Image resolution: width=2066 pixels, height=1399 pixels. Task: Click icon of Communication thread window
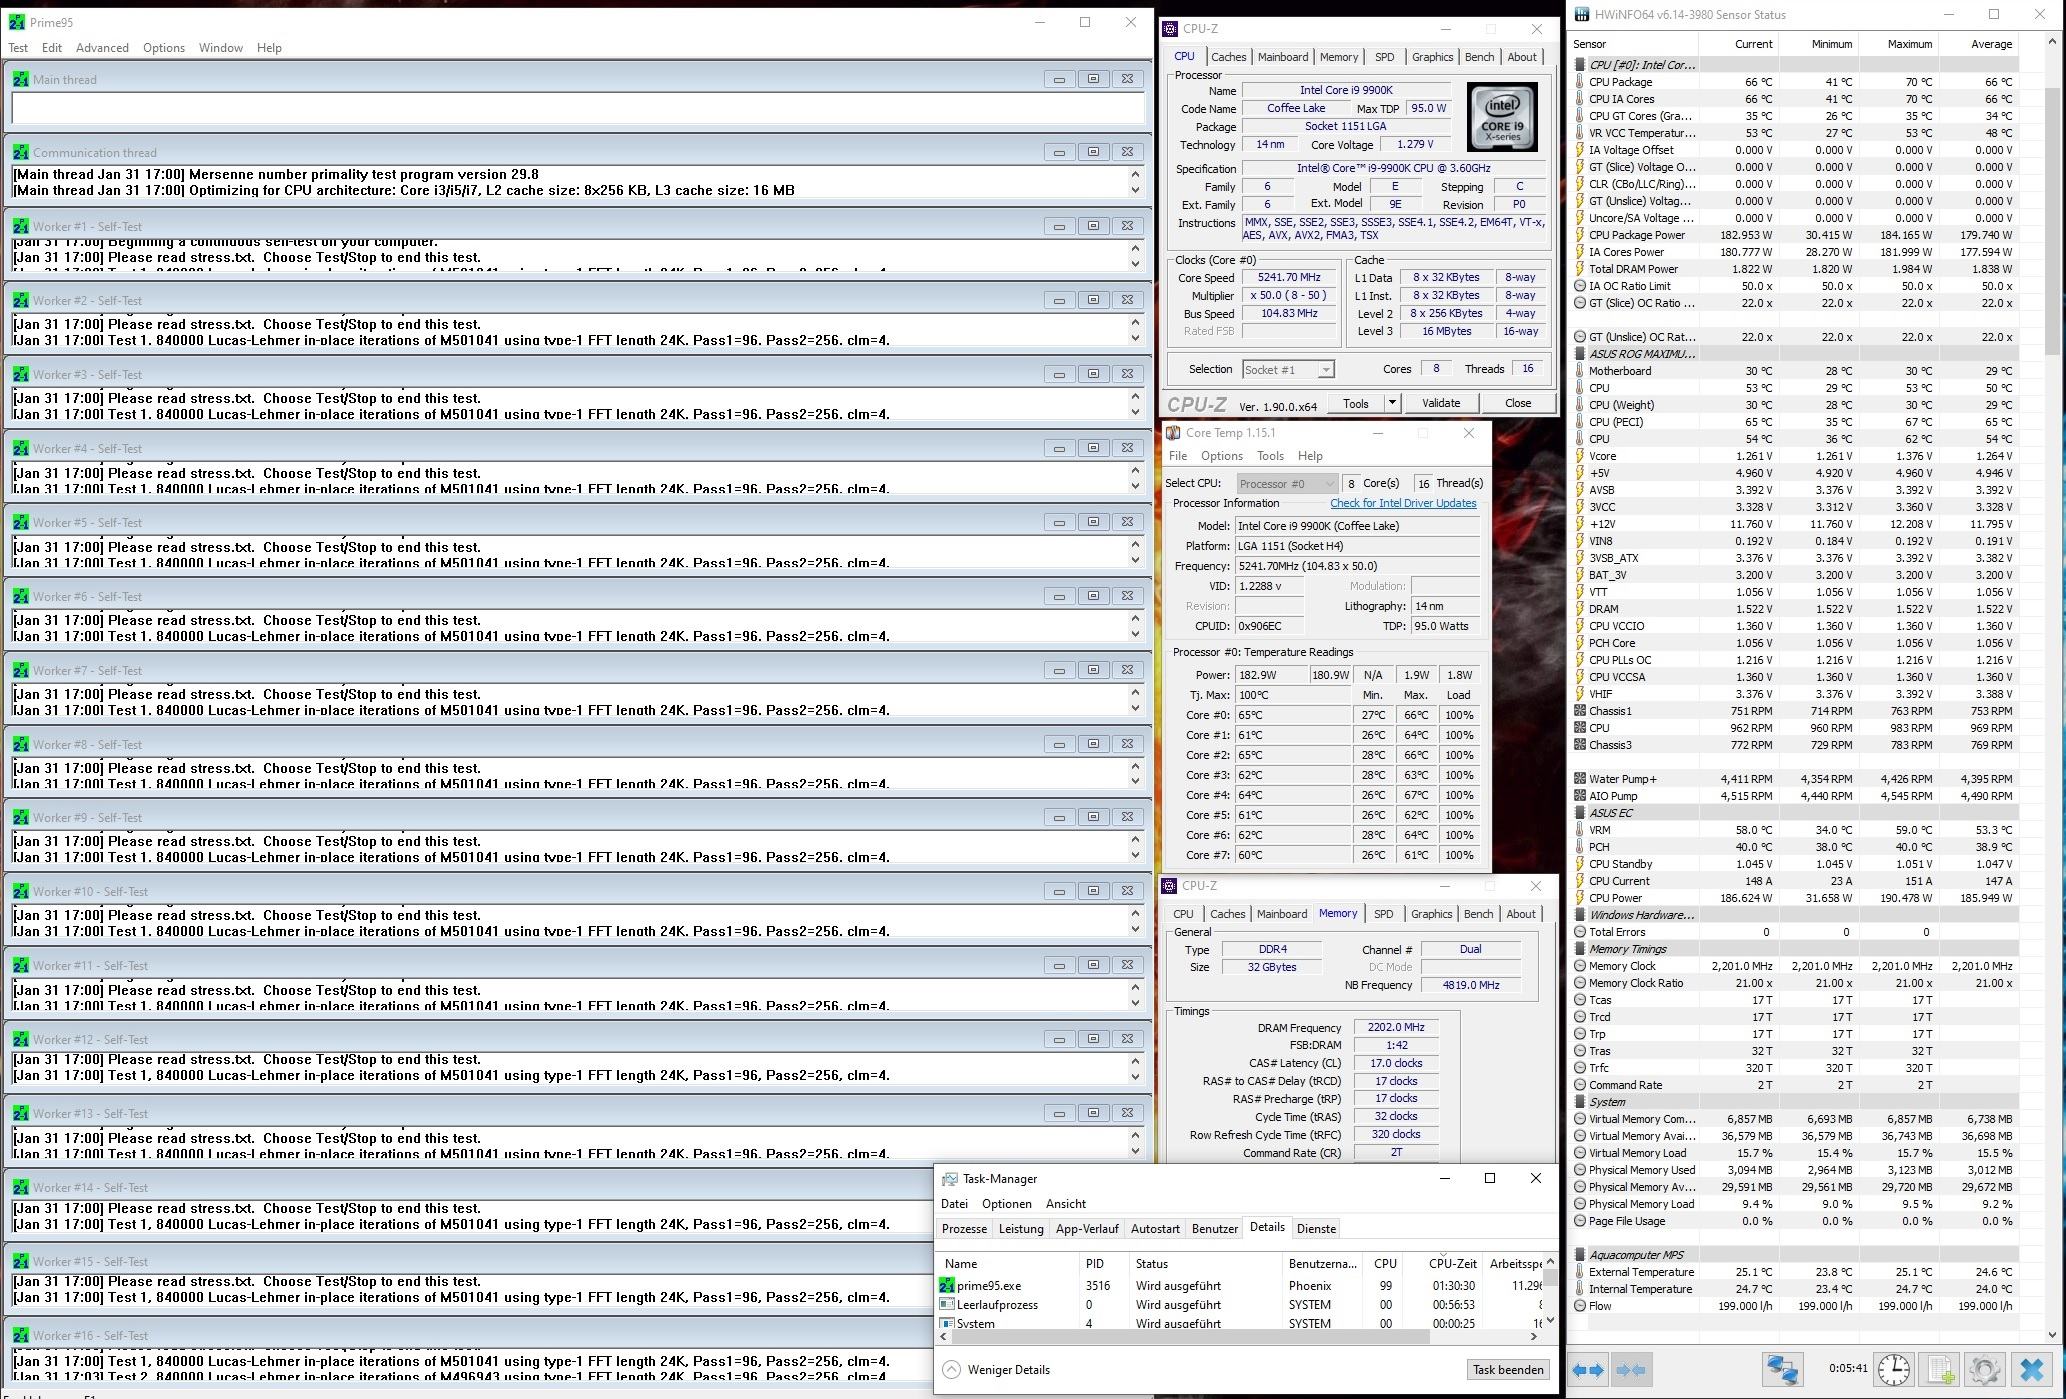coord(21,152)
